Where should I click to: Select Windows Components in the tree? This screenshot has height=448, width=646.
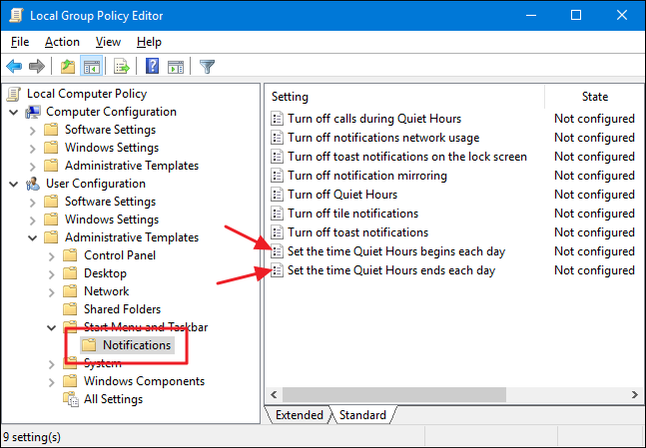[x=144, y=381]
